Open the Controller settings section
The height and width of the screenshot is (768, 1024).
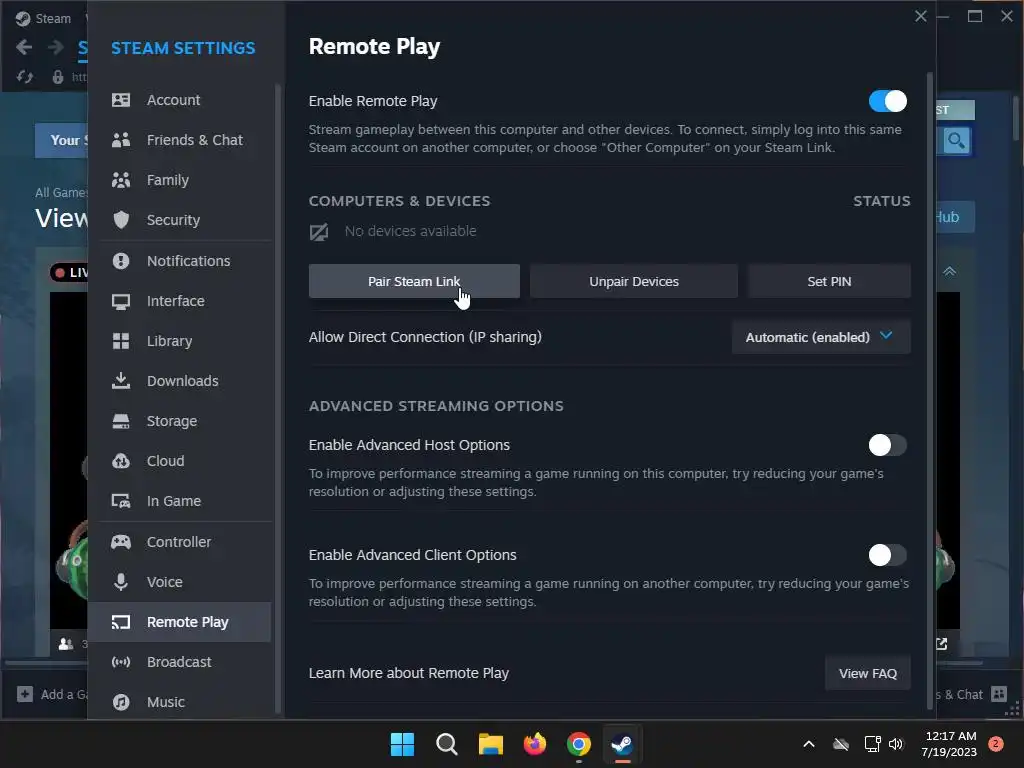tap(180, 542)
